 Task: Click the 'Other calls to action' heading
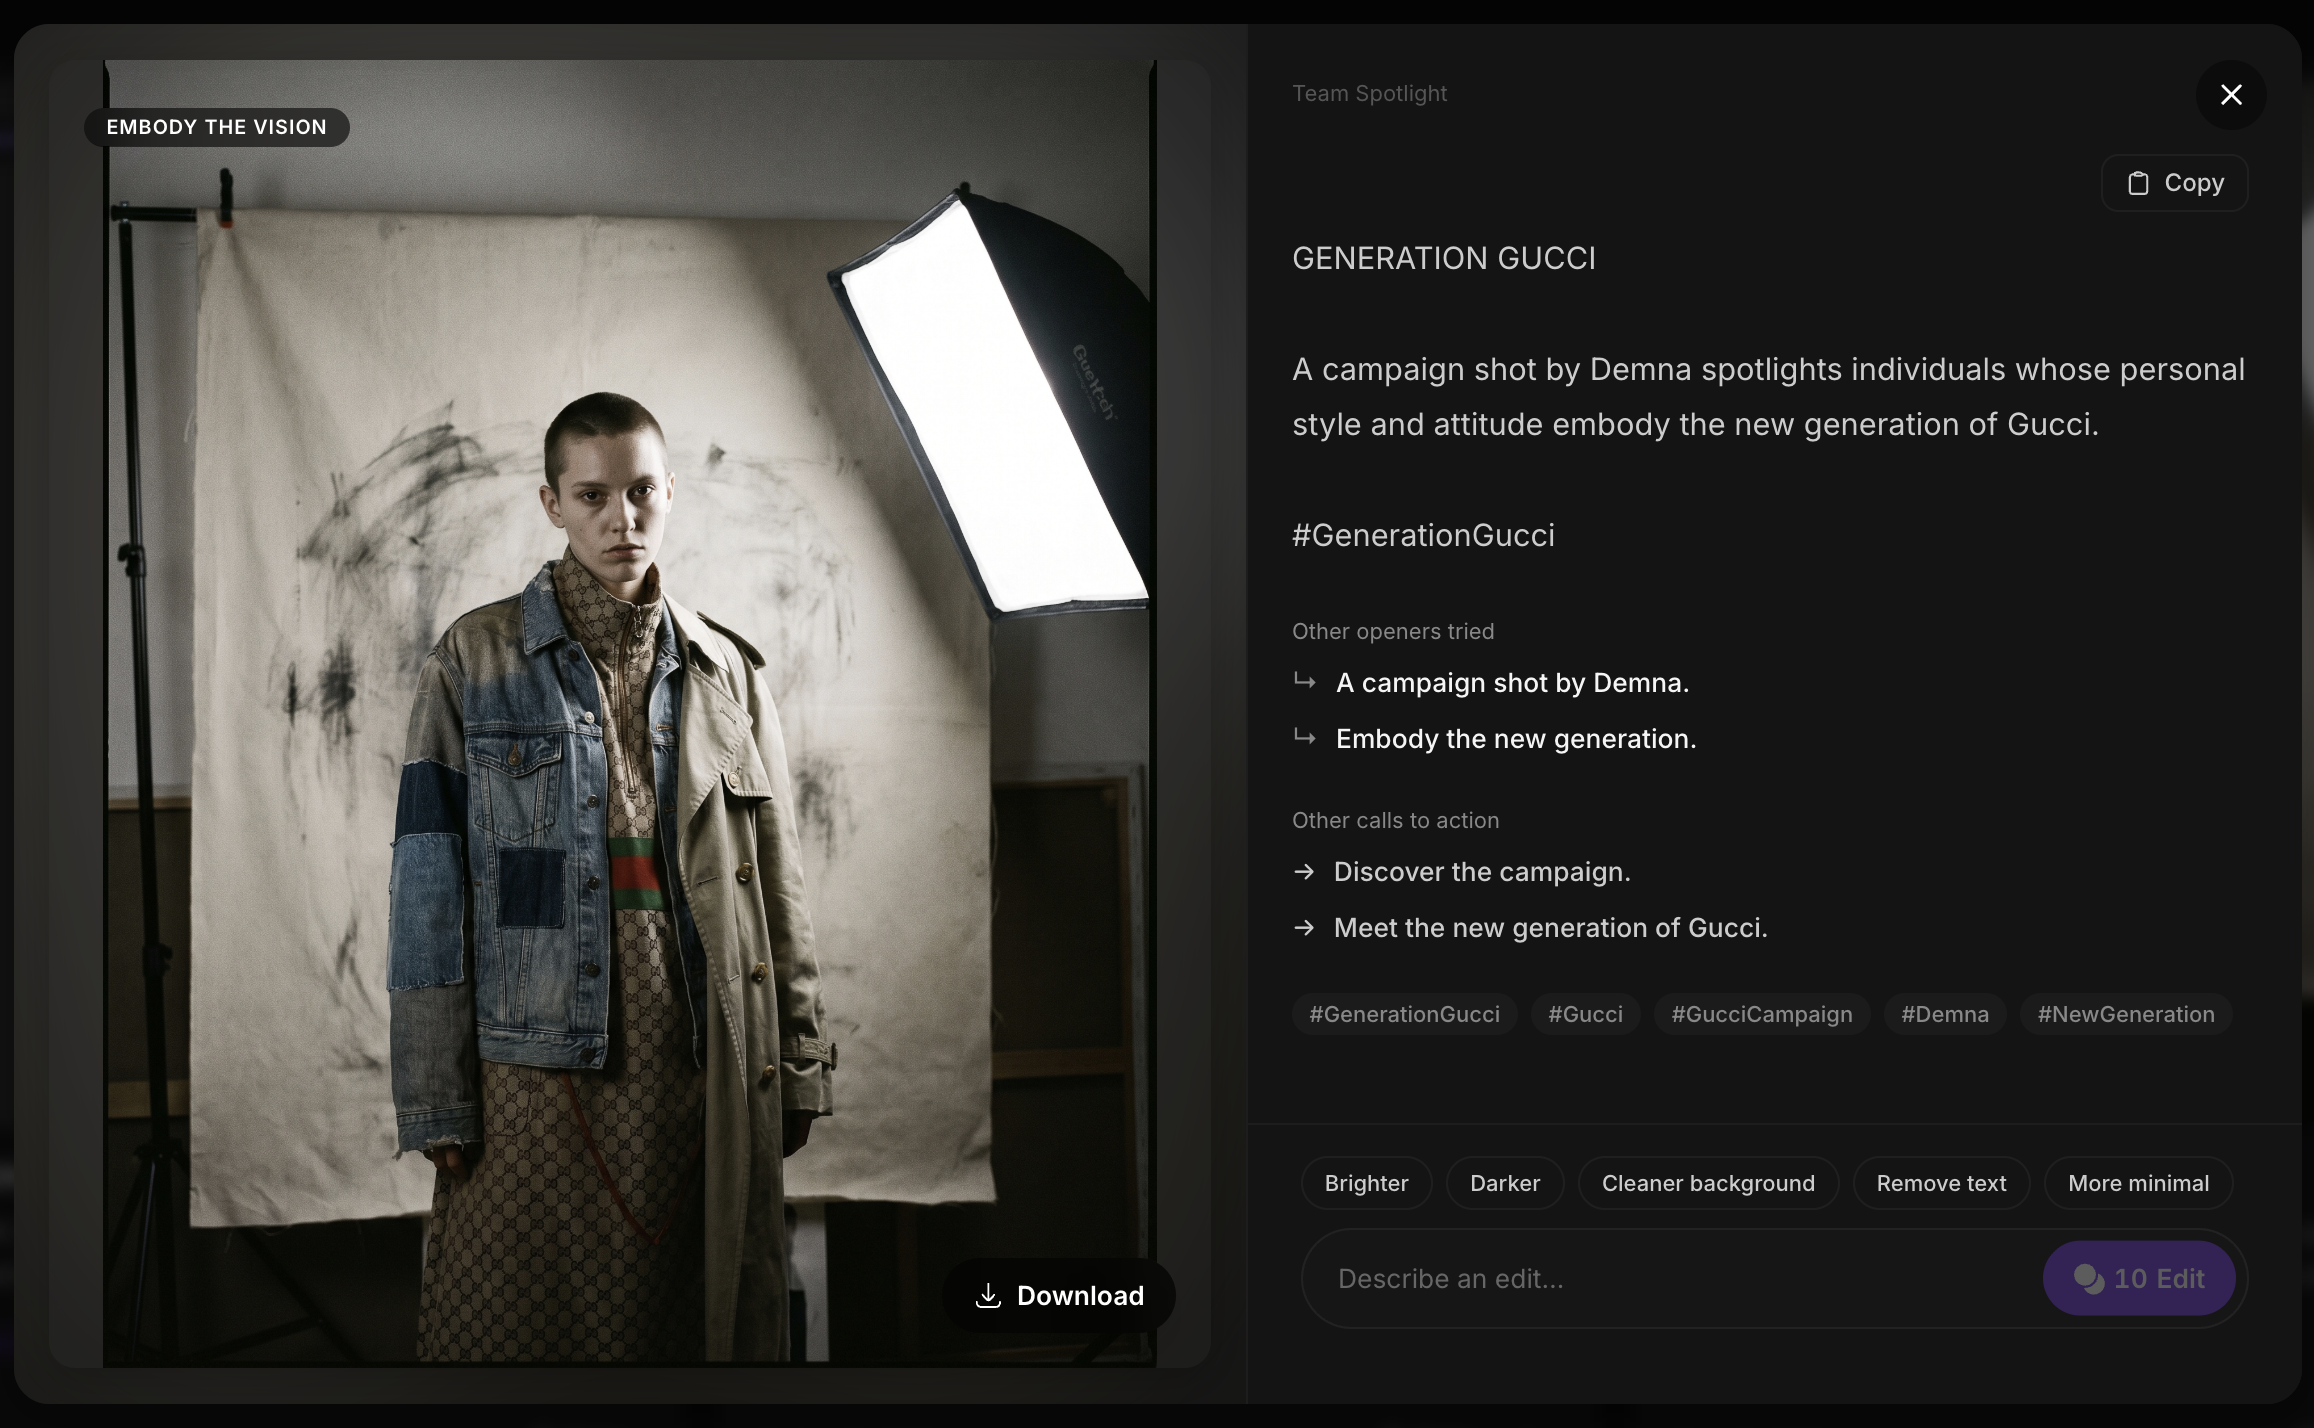click(1395, 820)
